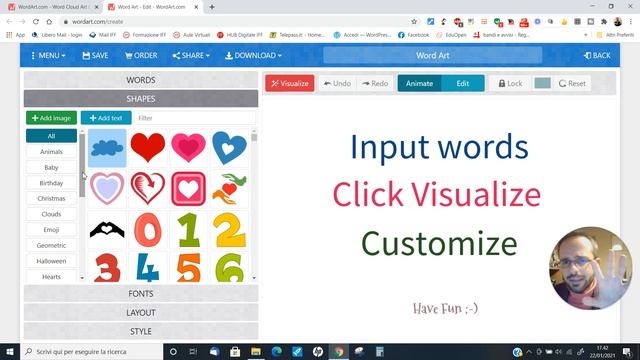Focus the shapes Filter field
The image size is (640, 360).
click(x=195, y=118)
